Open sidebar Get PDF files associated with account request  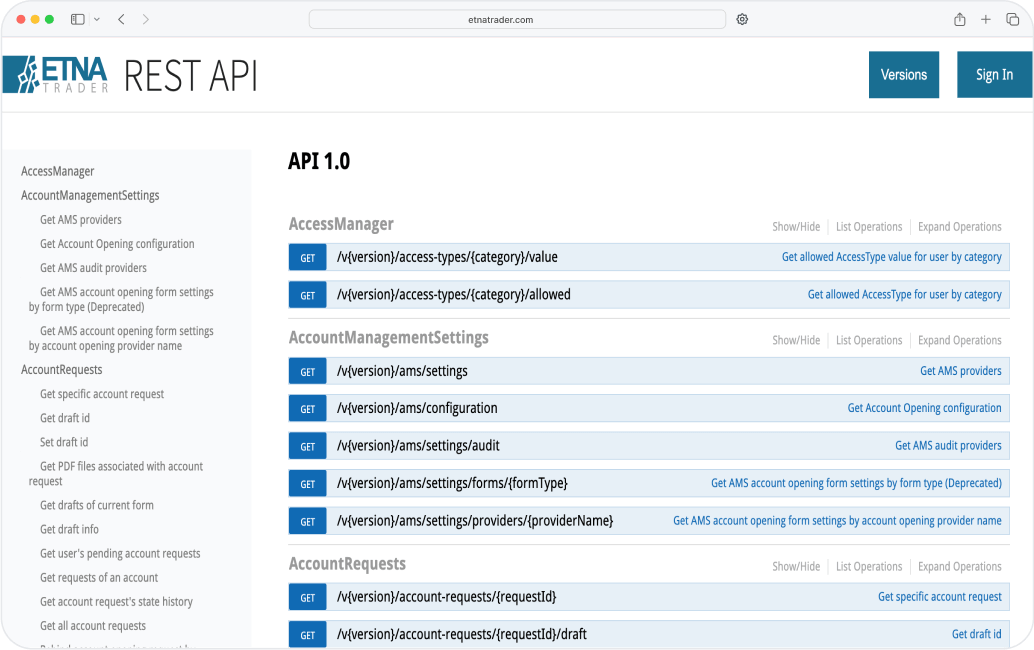pos(115,474)
